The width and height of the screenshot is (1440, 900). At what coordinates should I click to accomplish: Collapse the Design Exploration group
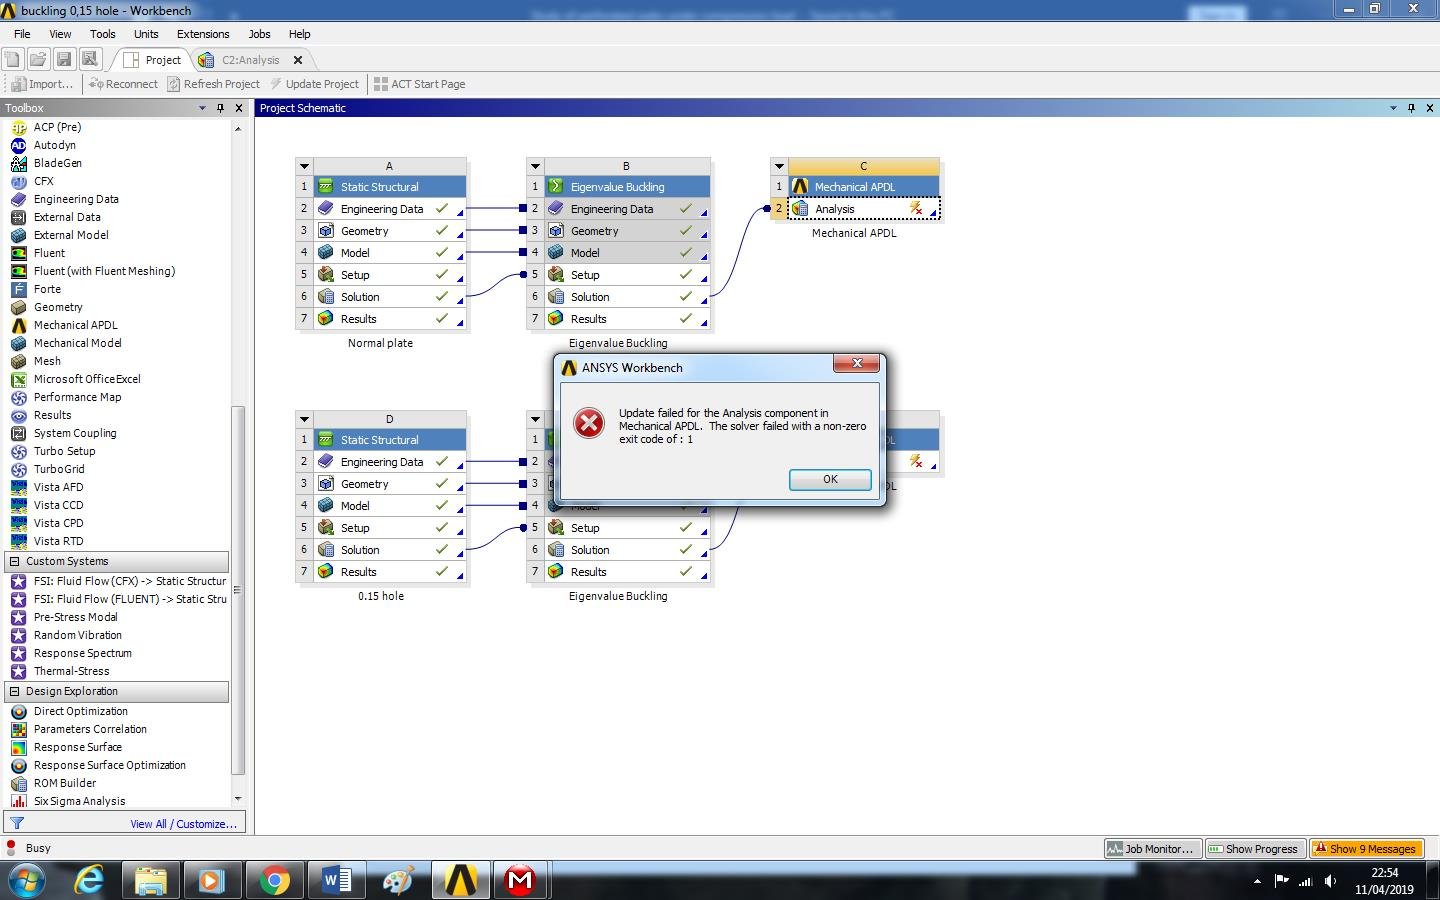(14, 692)
